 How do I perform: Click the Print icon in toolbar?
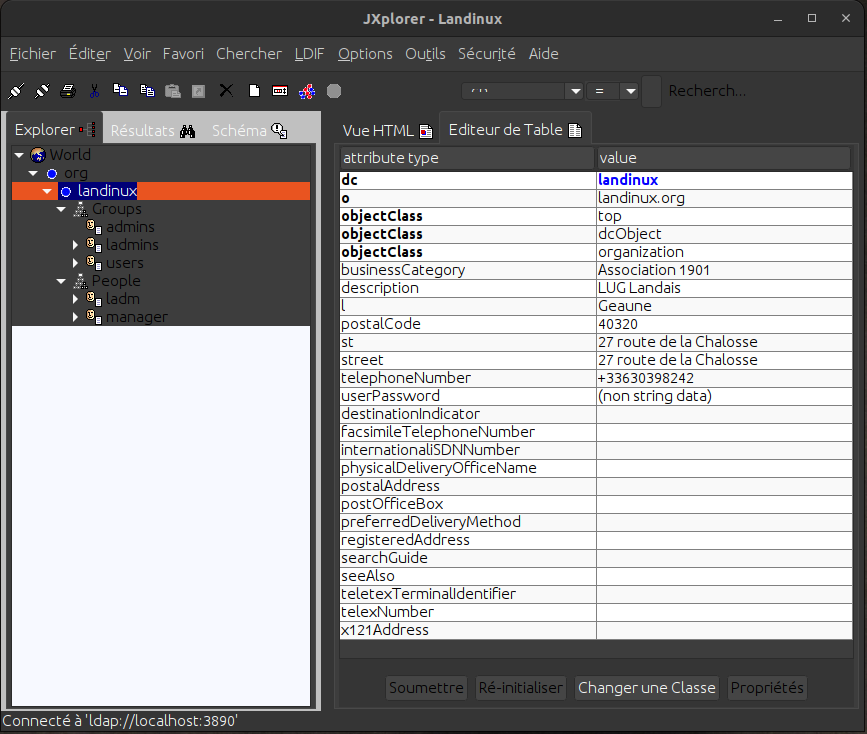click(68, 91)
